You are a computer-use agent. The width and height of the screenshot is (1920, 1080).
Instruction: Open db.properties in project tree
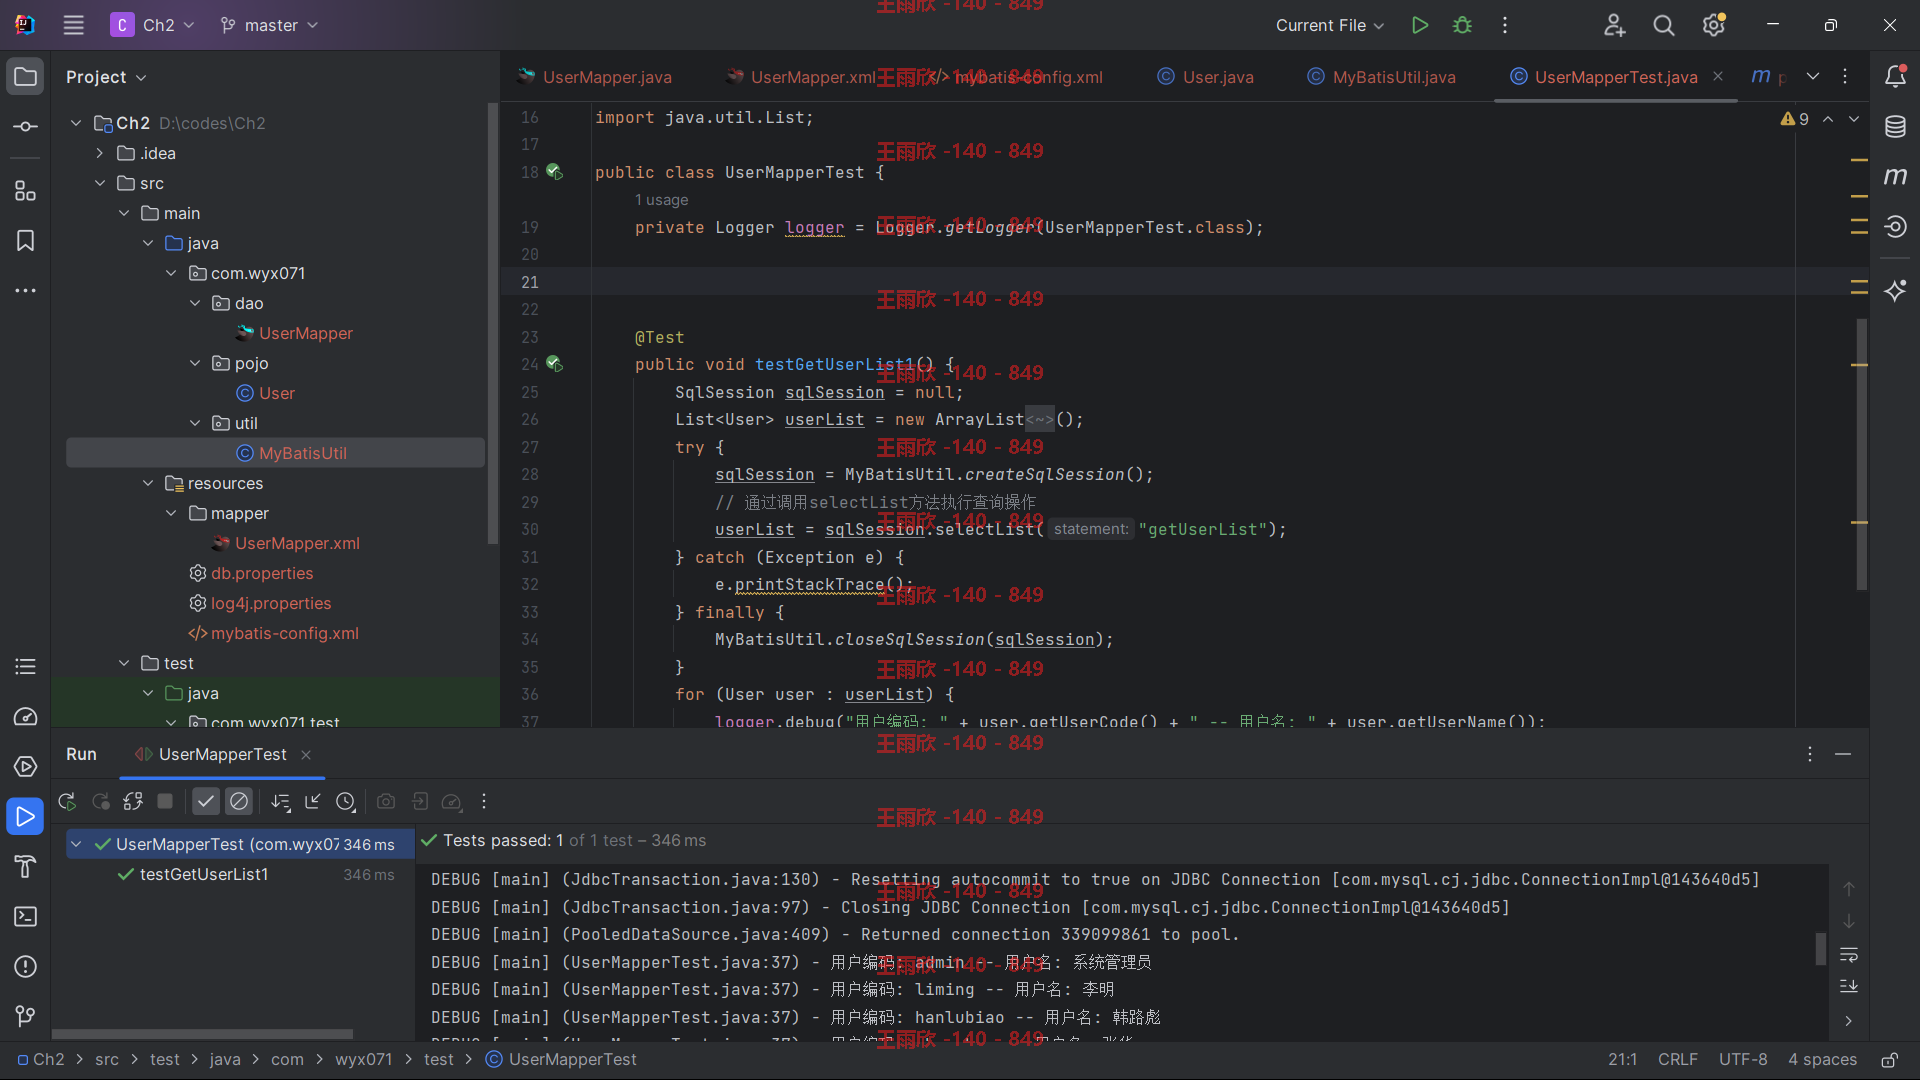(262, 573)
